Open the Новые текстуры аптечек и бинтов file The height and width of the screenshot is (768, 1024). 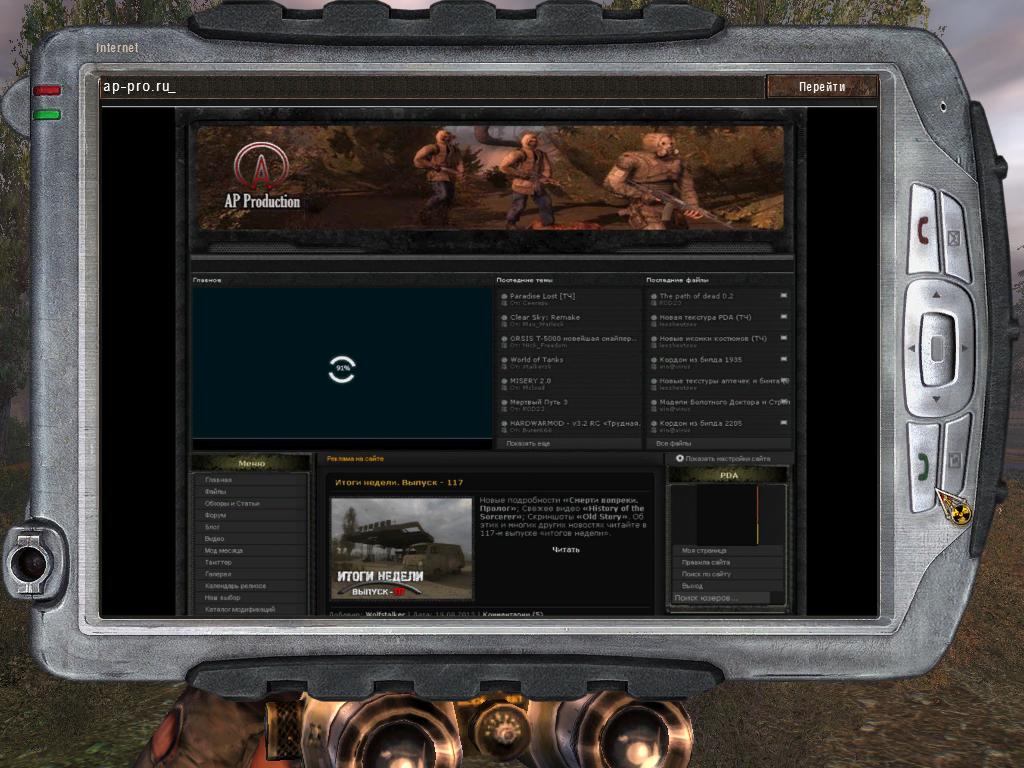[x=724, y=381]
